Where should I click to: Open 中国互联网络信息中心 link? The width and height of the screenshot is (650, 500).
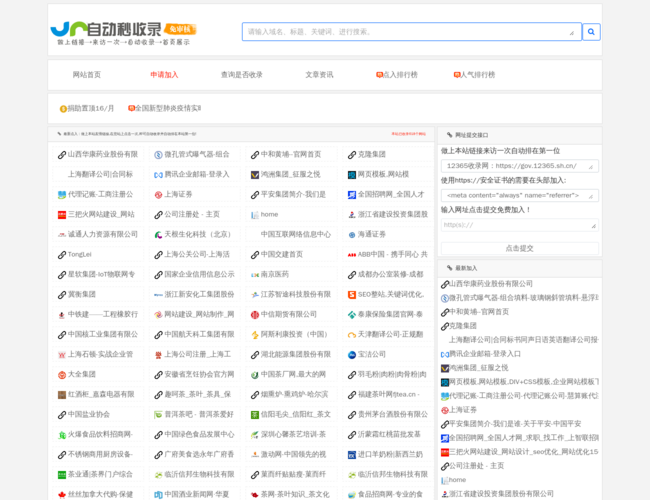point(296,235)
